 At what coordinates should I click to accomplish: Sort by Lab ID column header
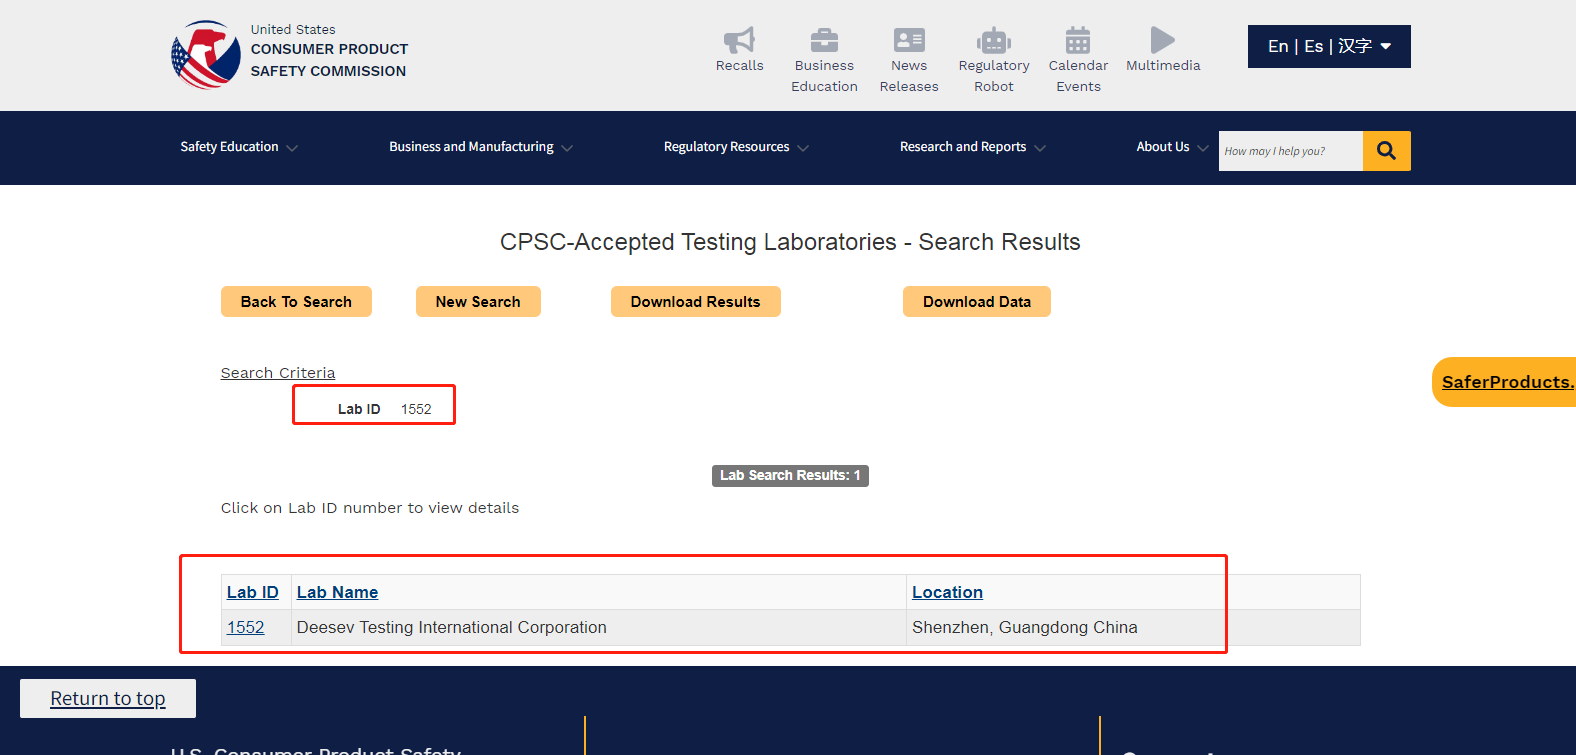pos(253,592)
